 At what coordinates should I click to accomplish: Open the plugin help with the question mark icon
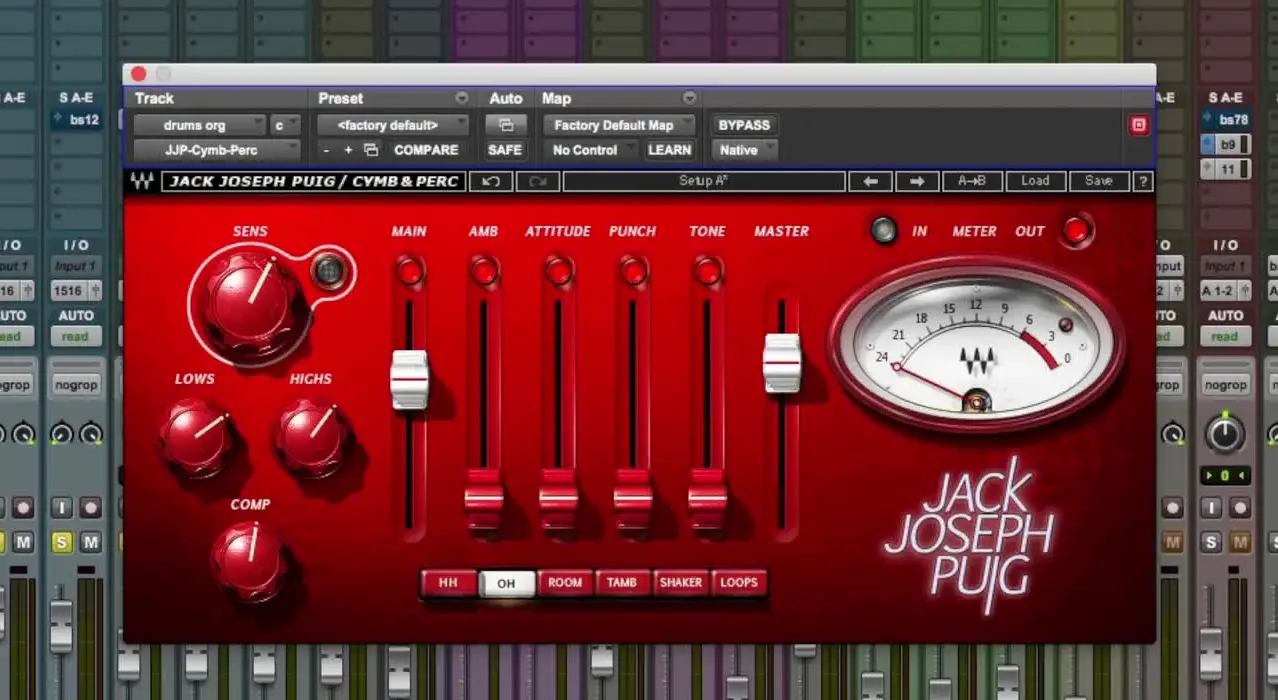(x=1143, y=181)
